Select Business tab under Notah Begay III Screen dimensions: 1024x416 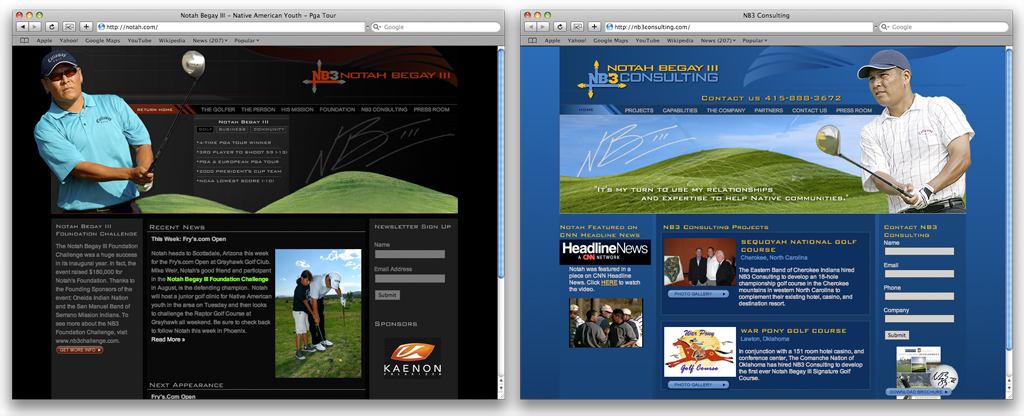[x=232, y=129]
